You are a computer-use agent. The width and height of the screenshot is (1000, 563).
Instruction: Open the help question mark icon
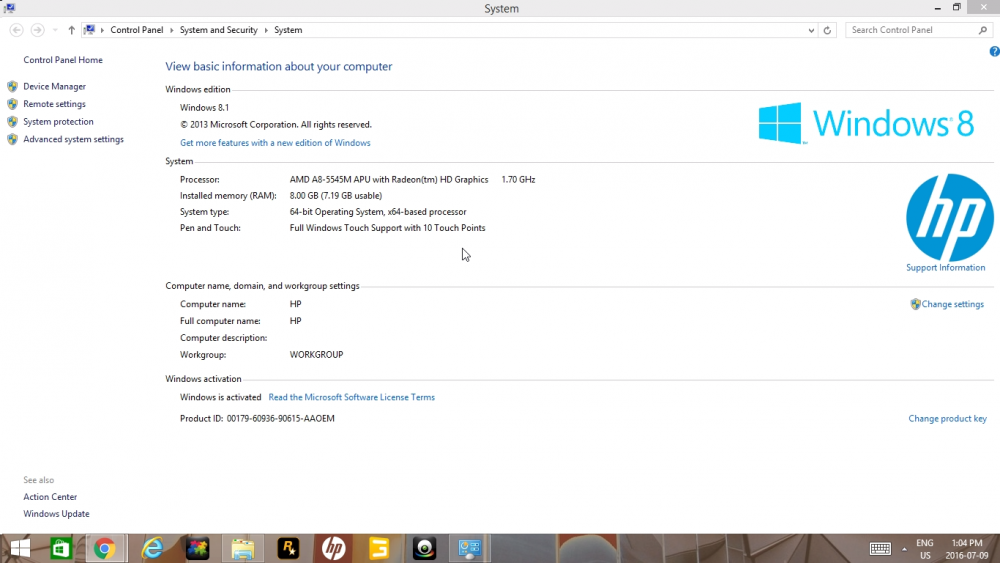point(994,52)
